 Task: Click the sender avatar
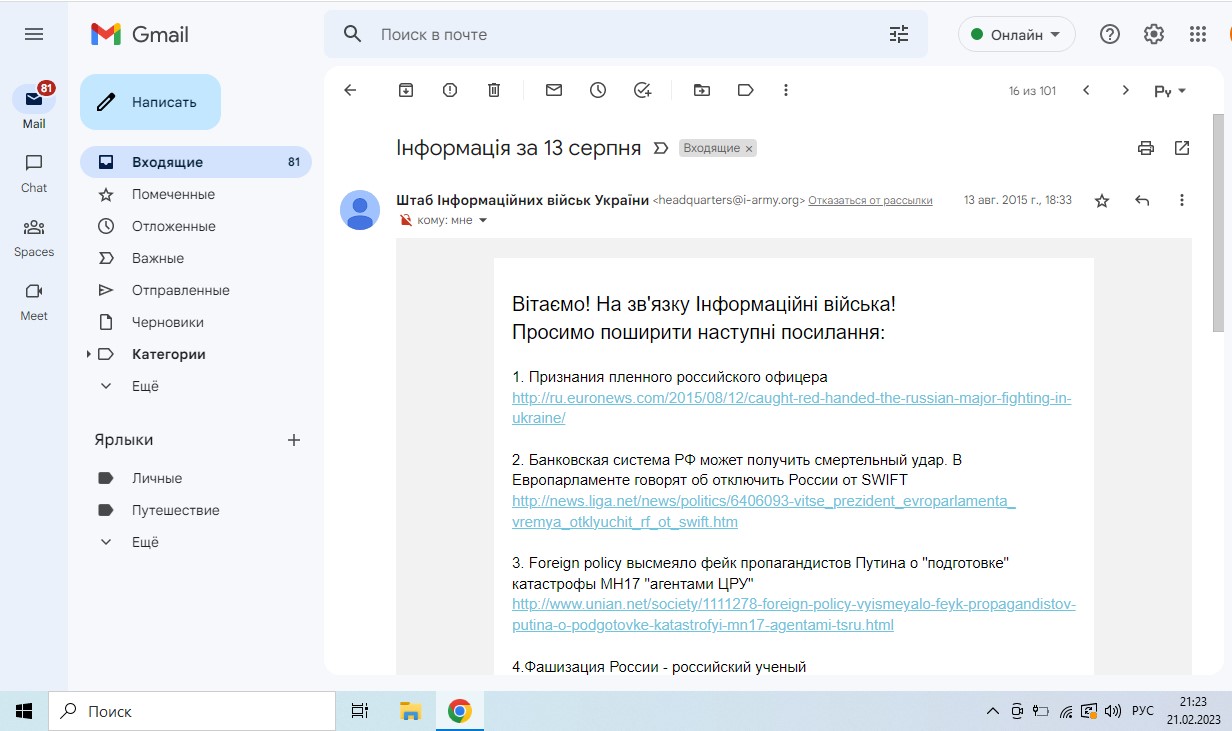[x=360, y=210]
